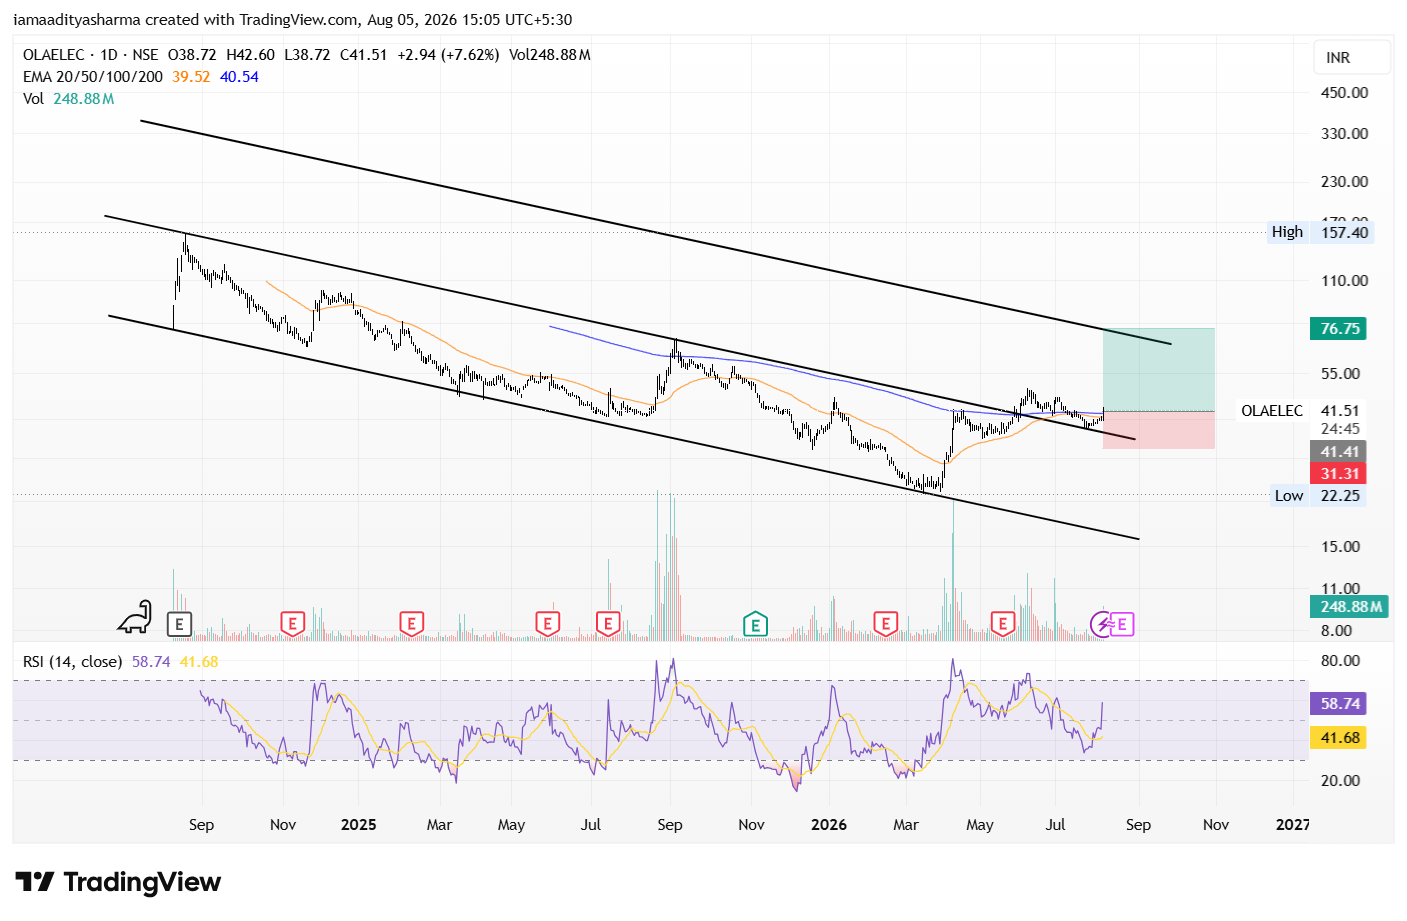Click the countdown timer 24:45

tap(1340, 429)
